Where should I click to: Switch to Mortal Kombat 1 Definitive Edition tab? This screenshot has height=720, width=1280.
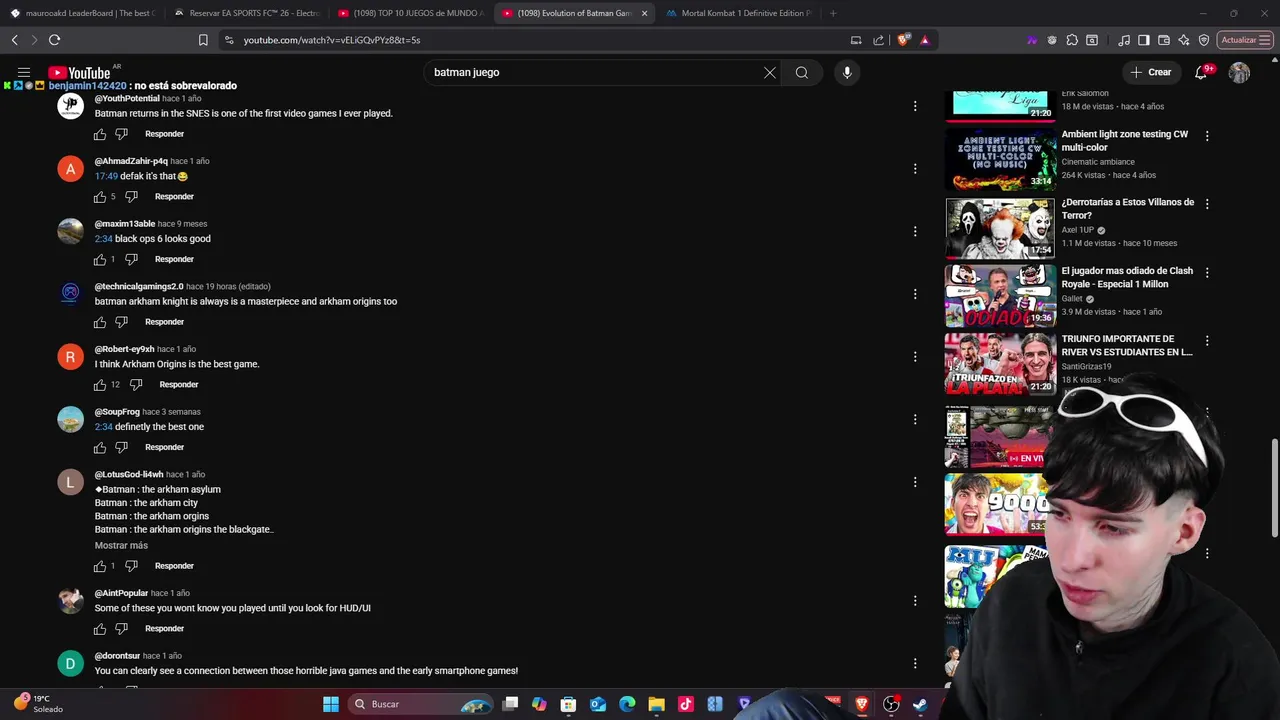[x=738, y=13]
